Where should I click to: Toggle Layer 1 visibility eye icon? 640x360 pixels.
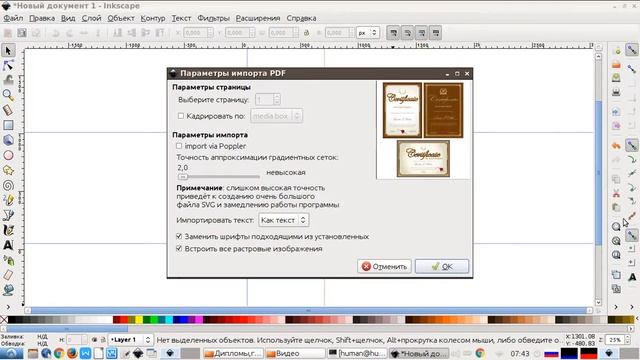[x=94, y=340]
